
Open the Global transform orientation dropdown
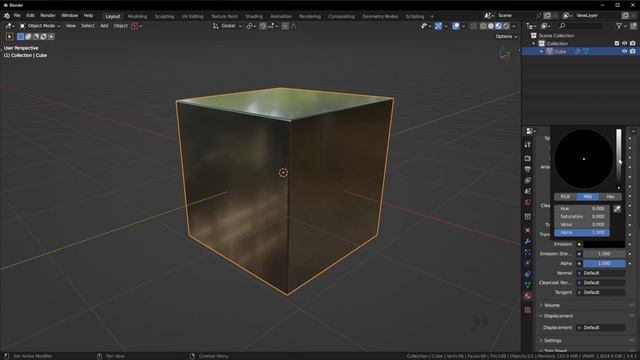tap(227, 26)
